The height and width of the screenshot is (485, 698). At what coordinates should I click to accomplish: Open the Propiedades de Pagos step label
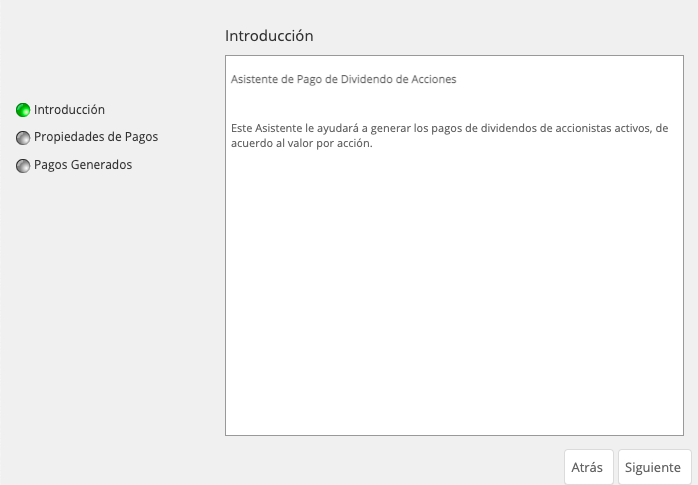tap(96, 137)
